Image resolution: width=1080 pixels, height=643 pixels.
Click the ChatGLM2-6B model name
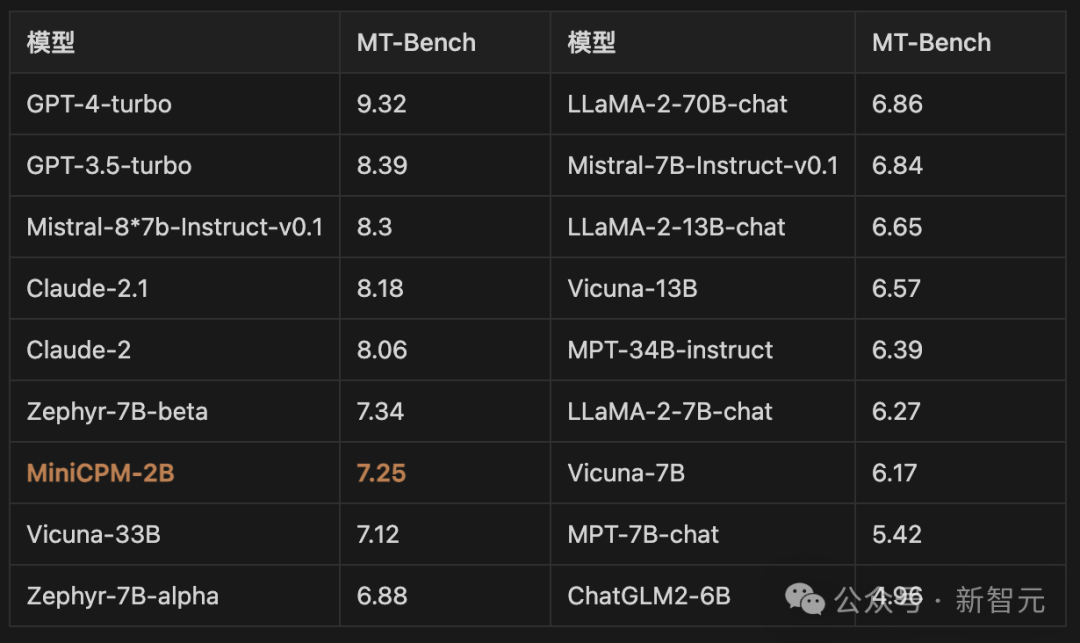pyautogui.click(x=649, y=596)
